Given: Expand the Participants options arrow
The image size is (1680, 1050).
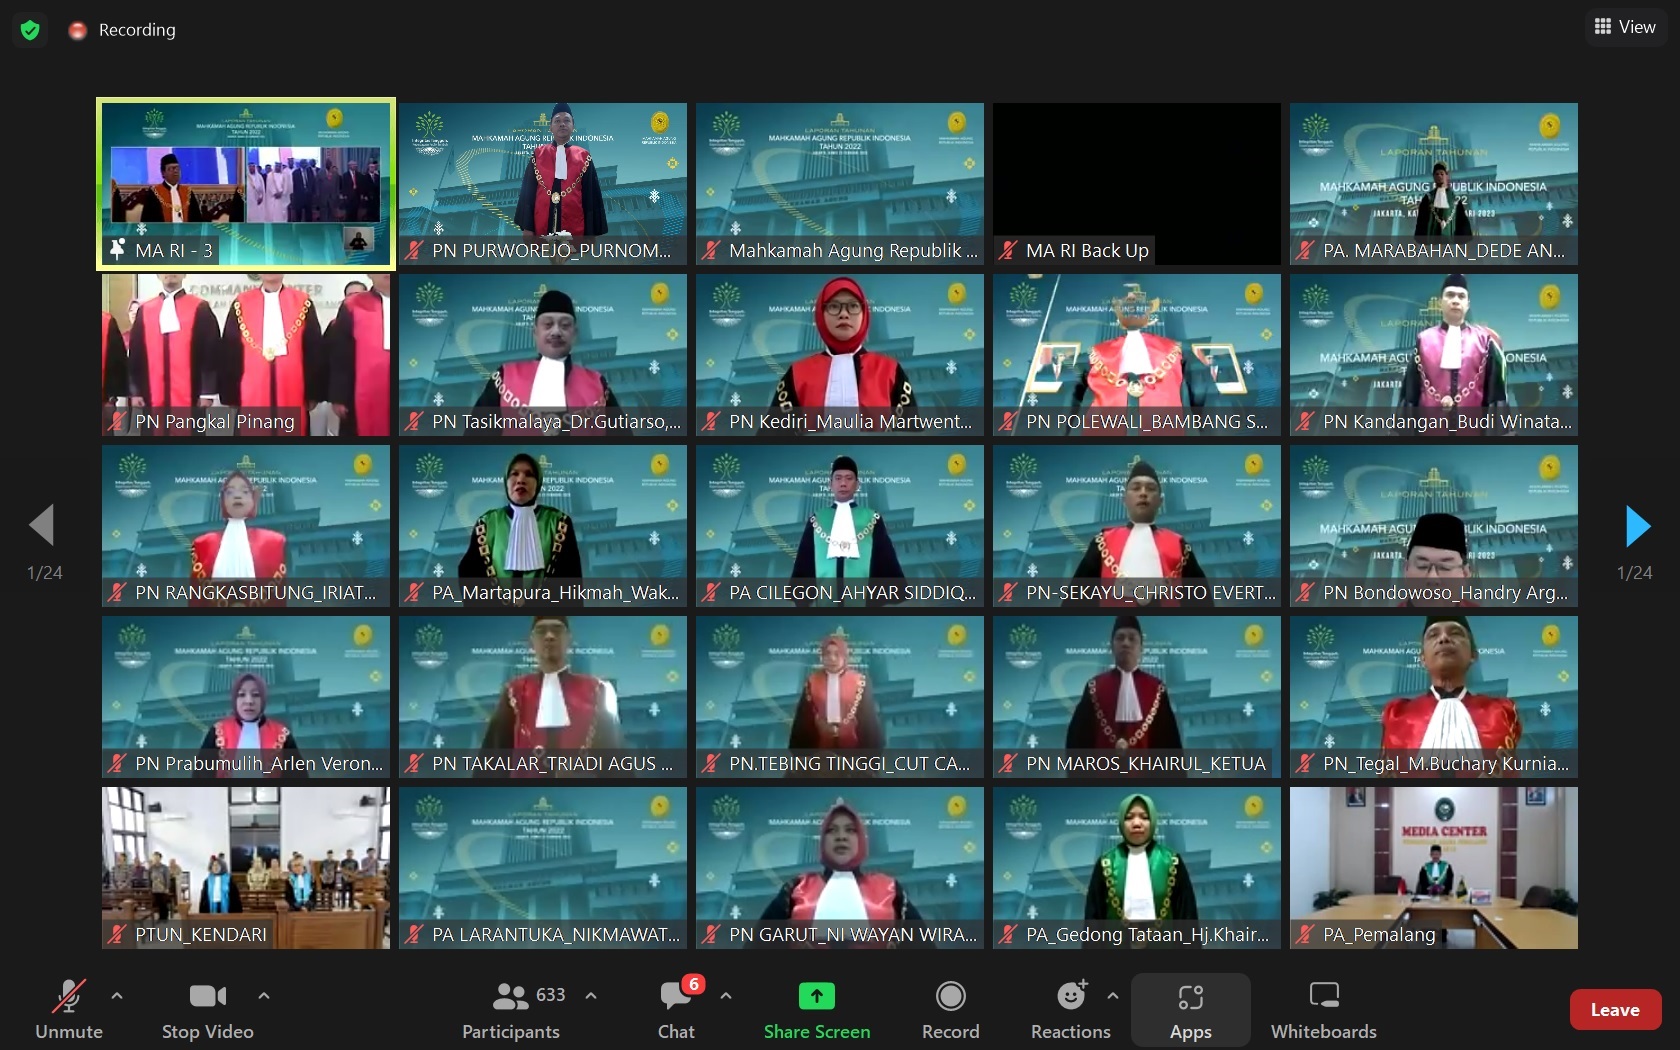Looking at the screenshot, I should [591, 996].
